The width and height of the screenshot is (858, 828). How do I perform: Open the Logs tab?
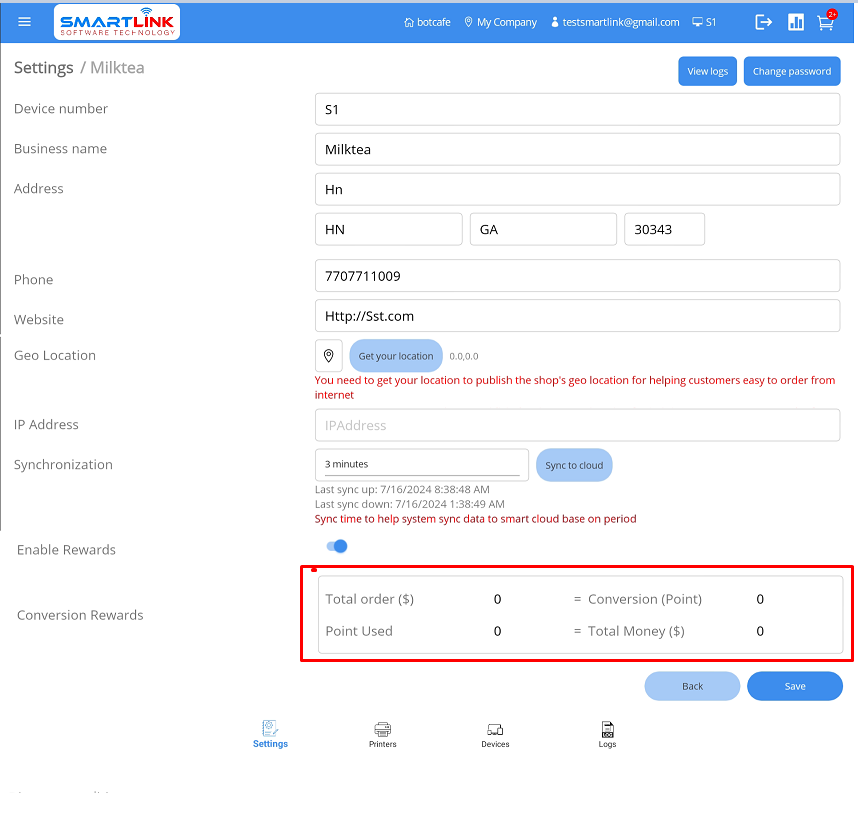(x=607, y=734)
